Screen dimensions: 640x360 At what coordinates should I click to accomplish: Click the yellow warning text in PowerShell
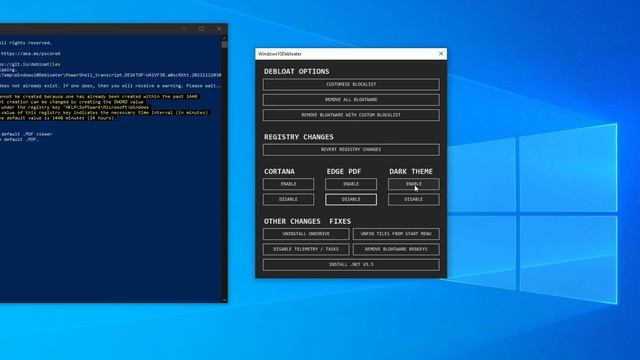[104, 107]
